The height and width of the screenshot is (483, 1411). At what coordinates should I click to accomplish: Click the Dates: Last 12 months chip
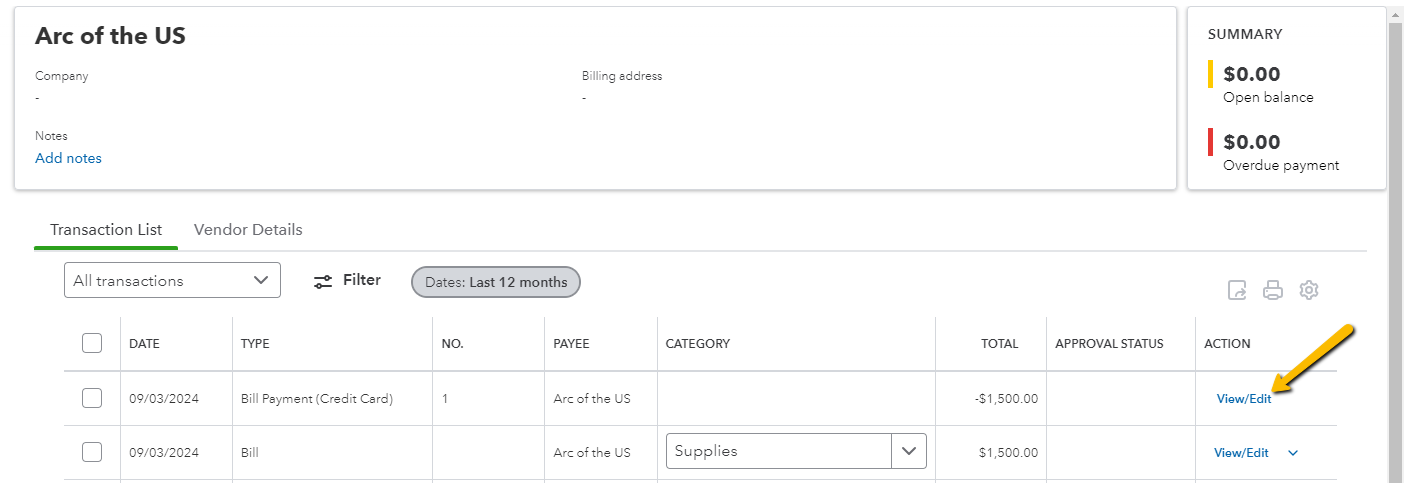[x=496, y=282]
